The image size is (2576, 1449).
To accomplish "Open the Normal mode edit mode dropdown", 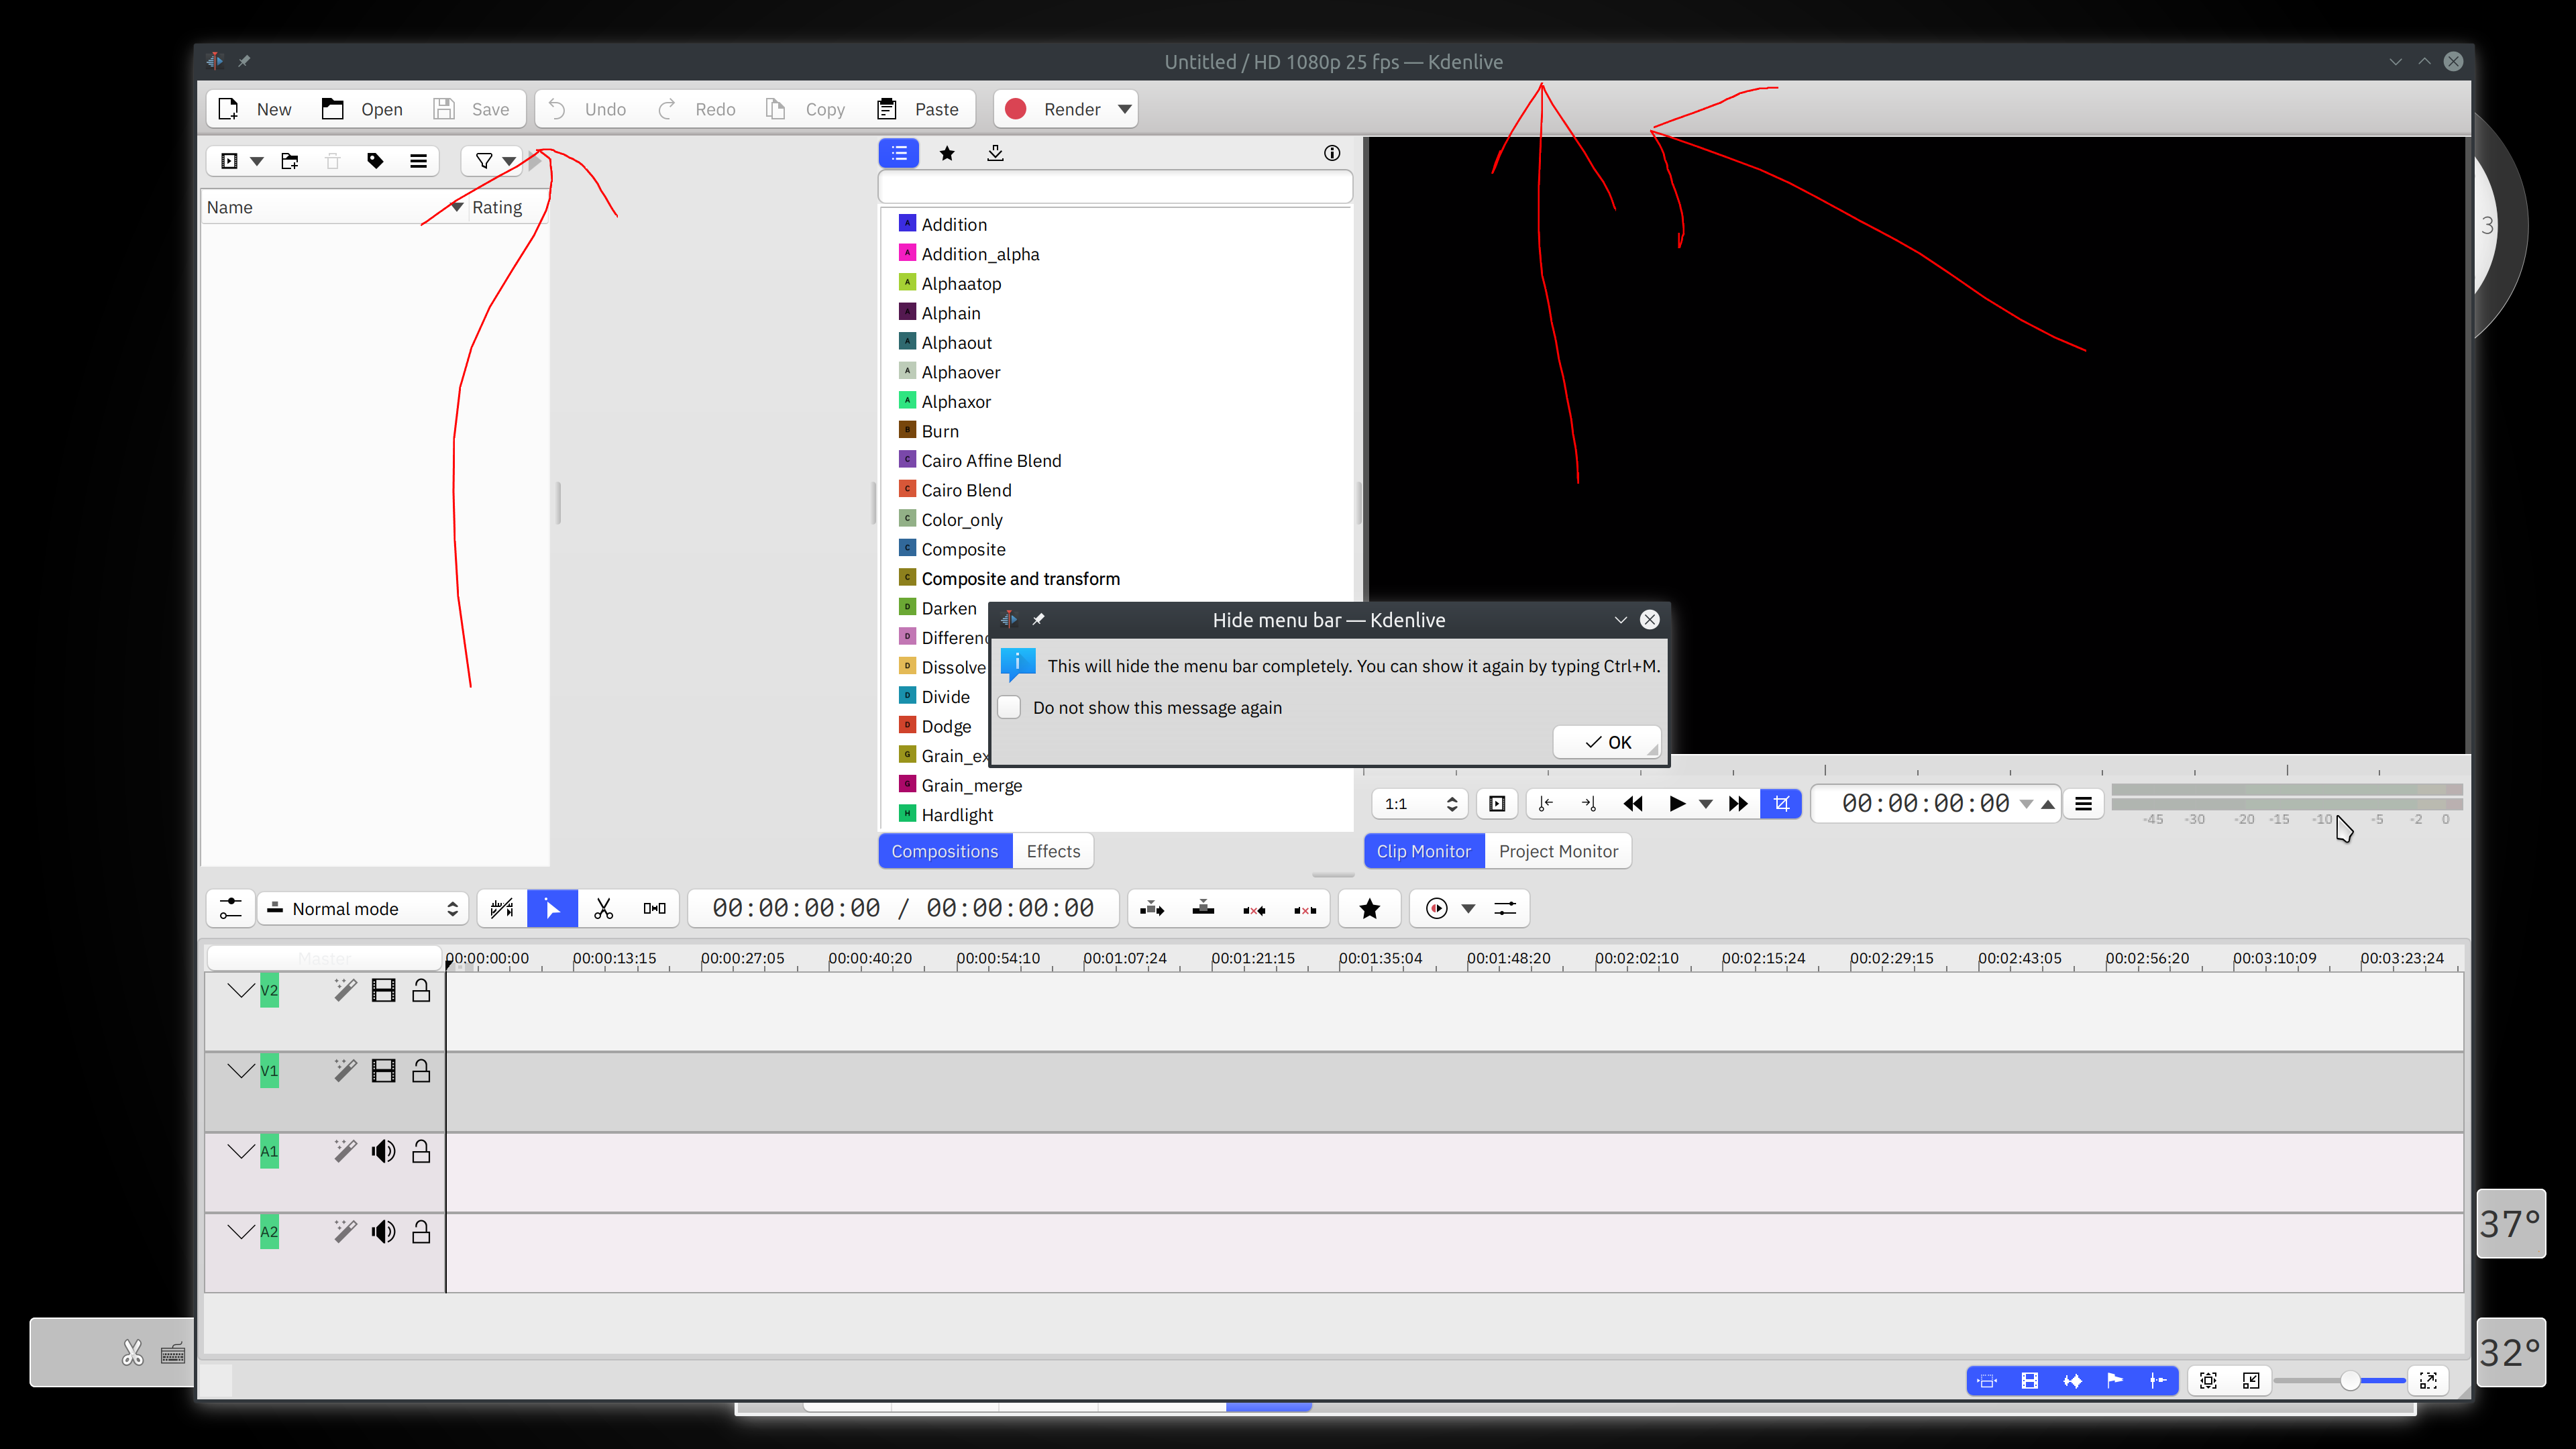I will tap(362, 908).
